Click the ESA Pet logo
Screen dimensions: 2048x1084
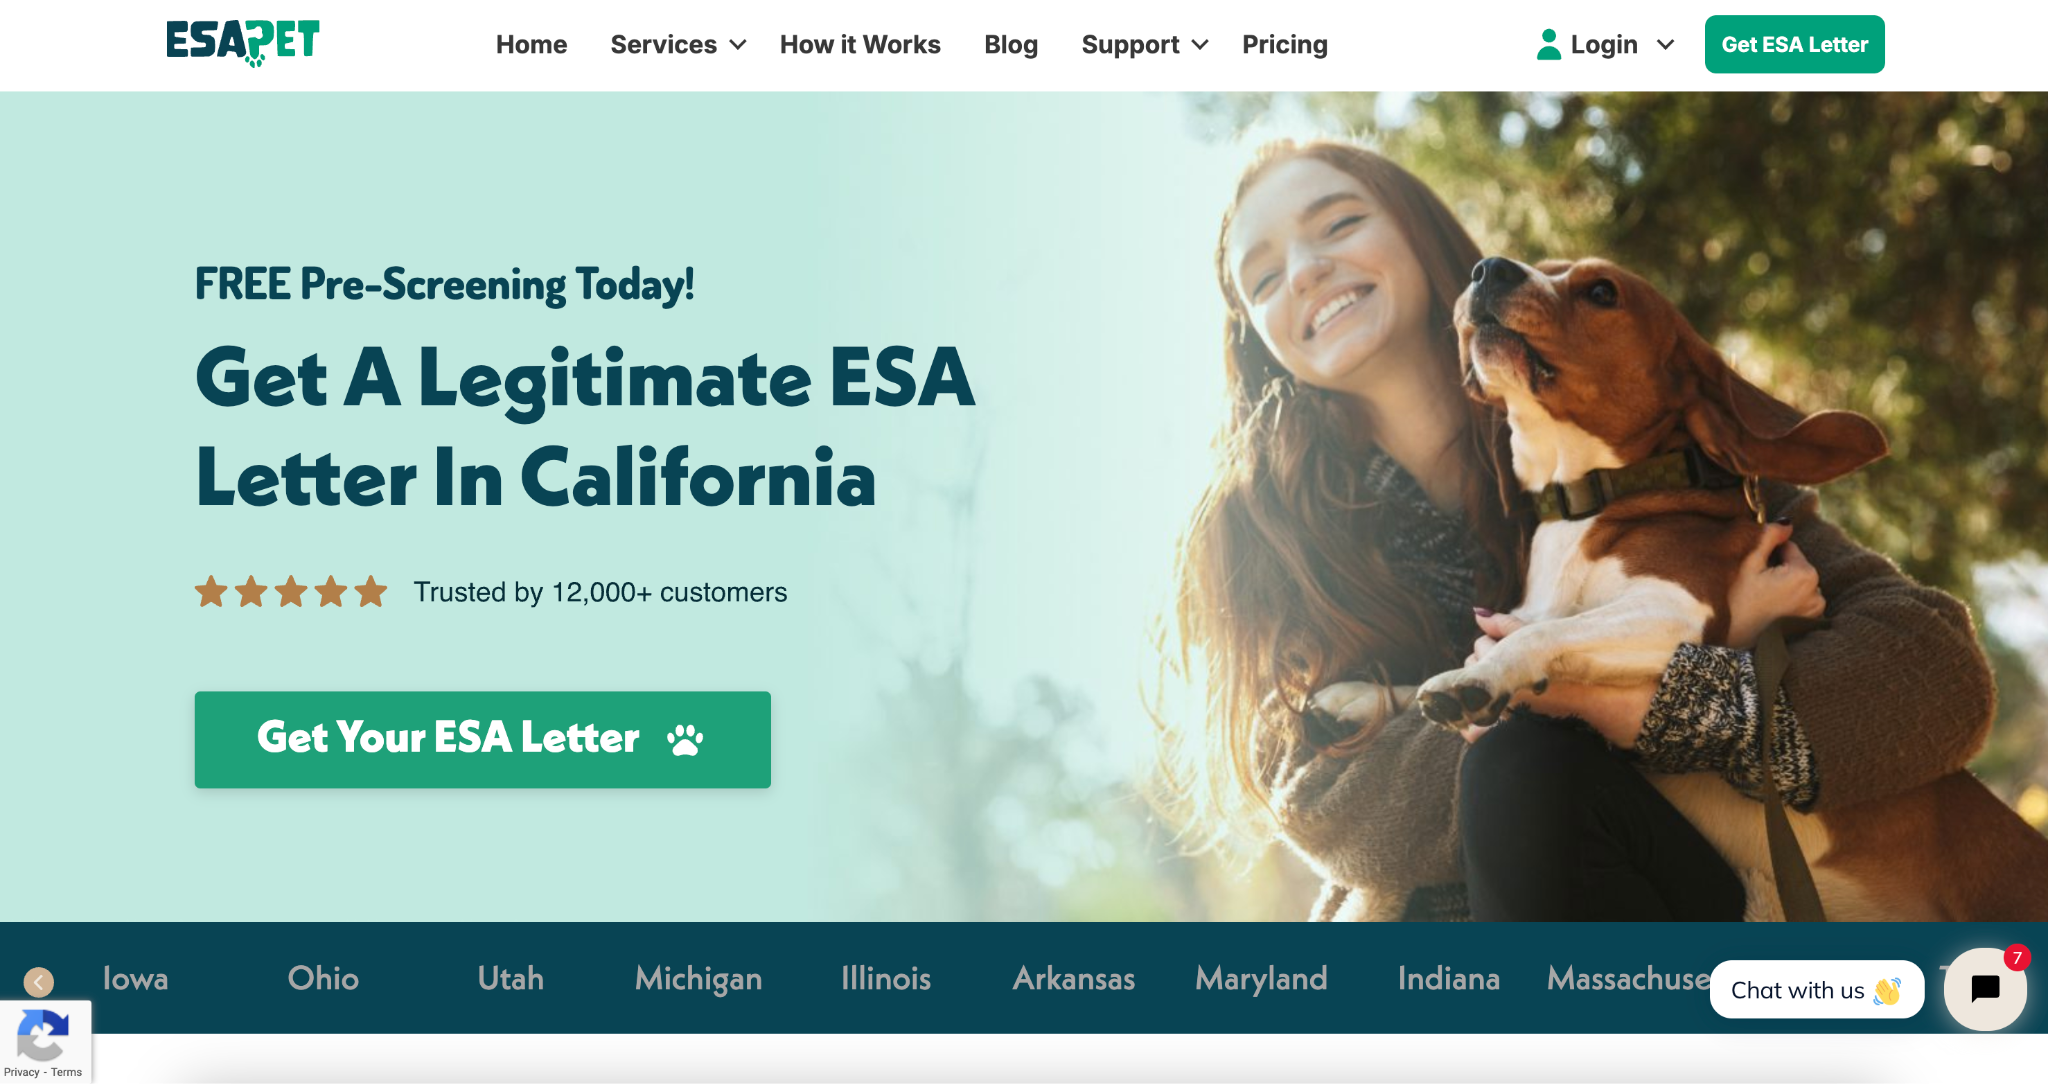[243, 43]
